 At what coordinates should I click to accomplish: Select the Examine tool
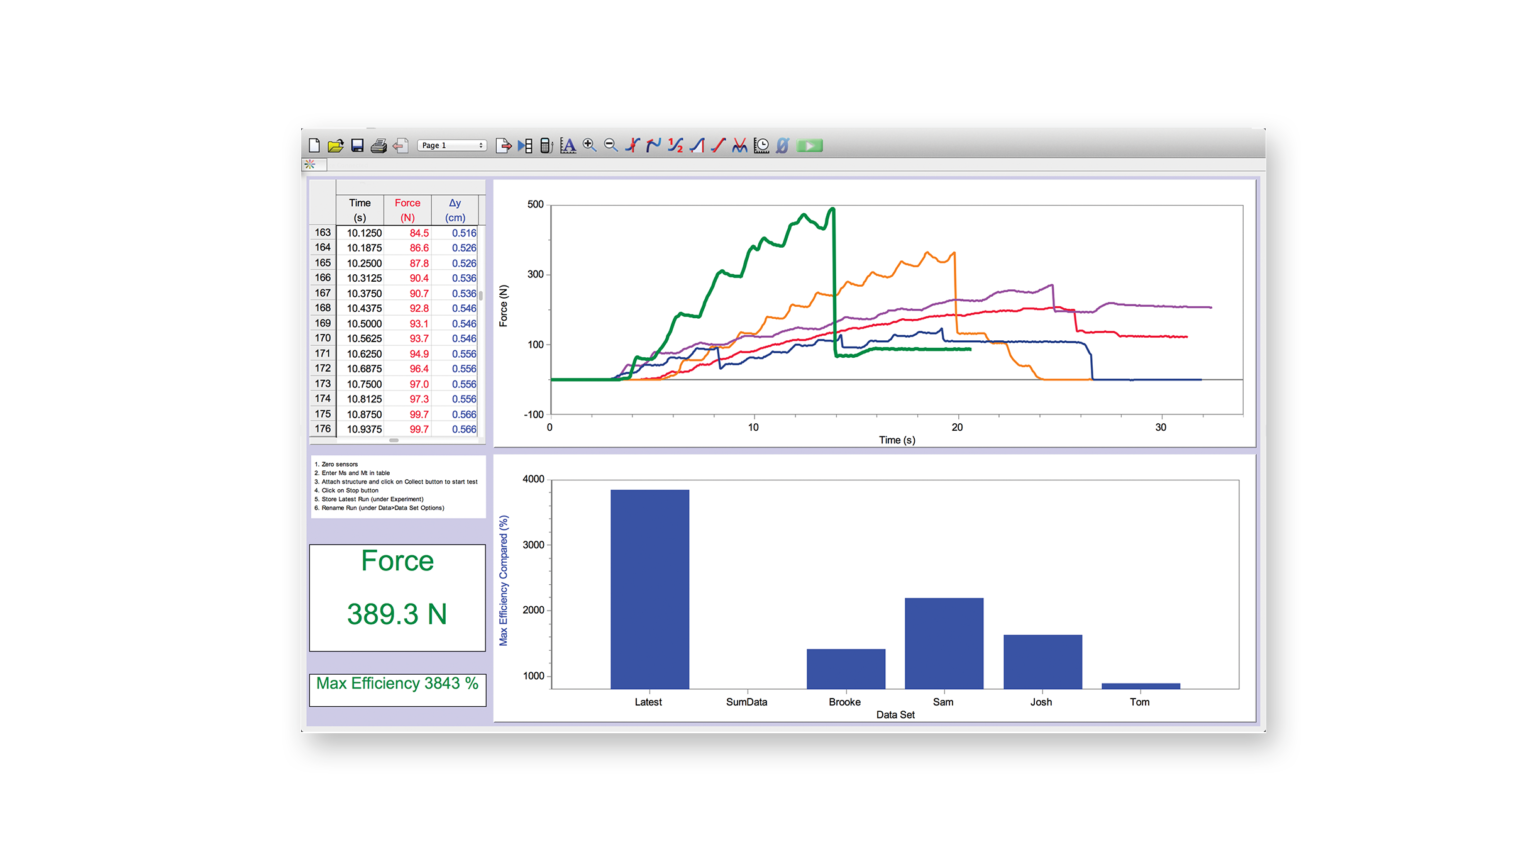click(631, 145)
